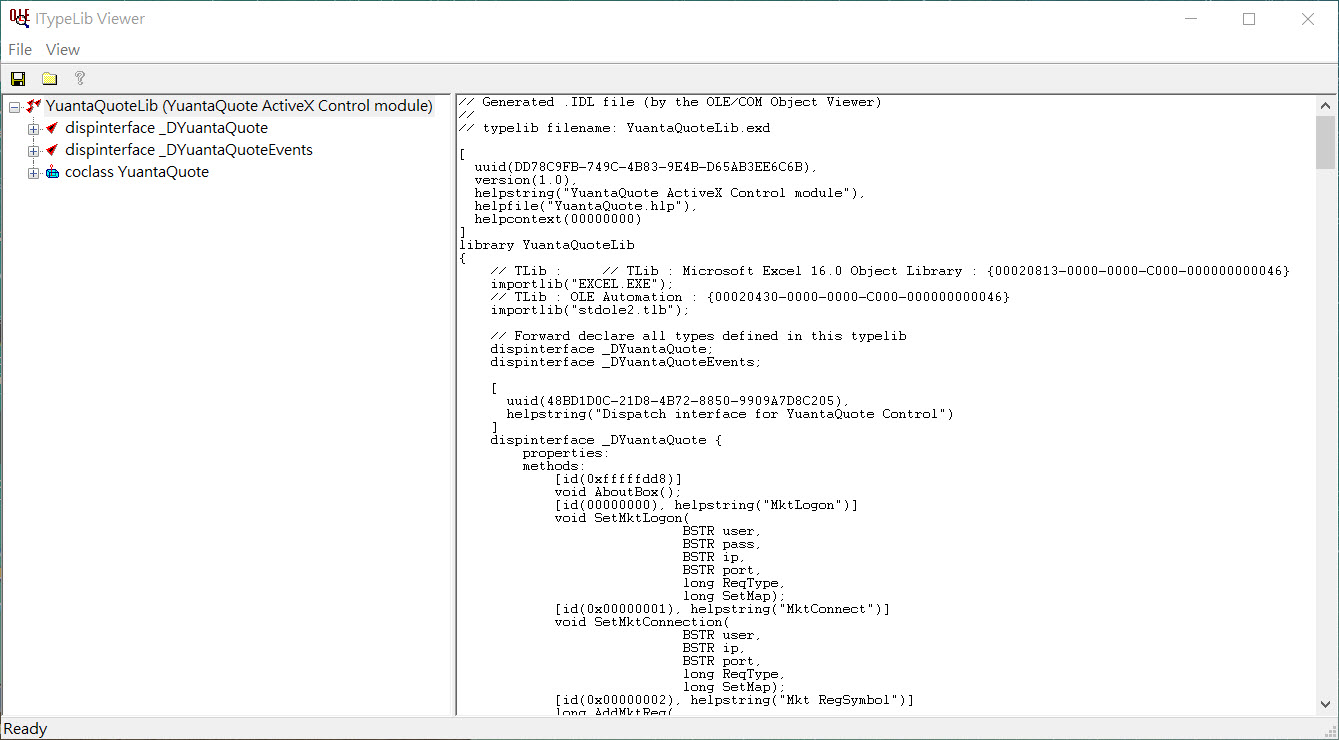Click the coclass YuantaQuote icon
Image resolution: width=1339 pixels, height=740 pixels.
coord(53,172)
